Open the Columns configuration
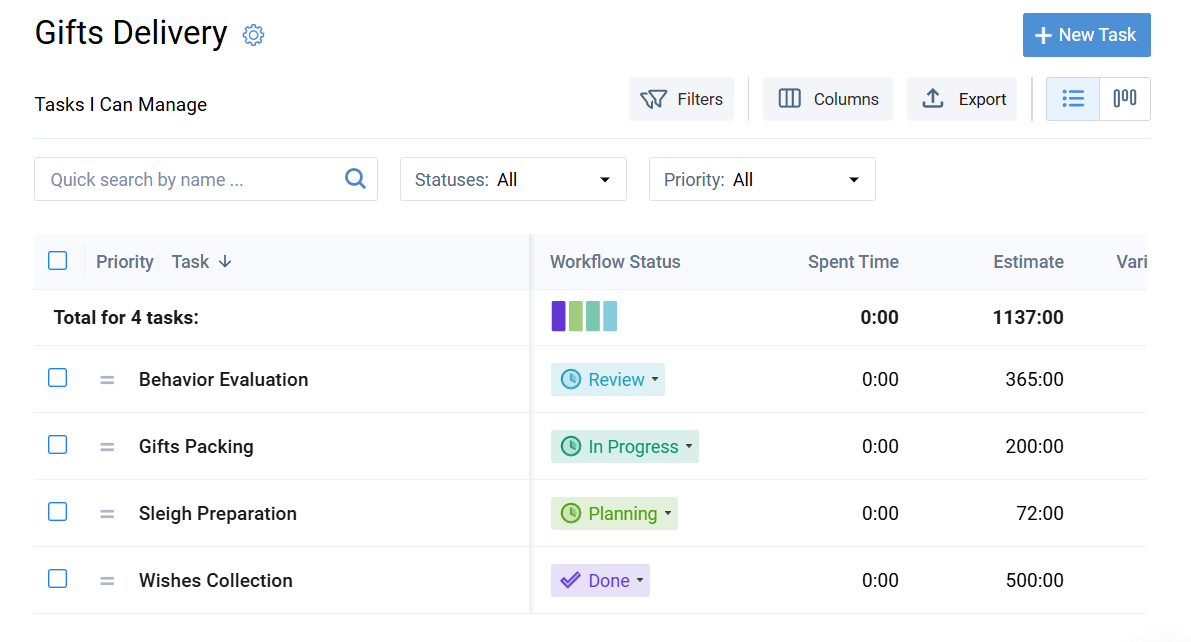The height and width of the screenshot is (642, 1191). 827,99
